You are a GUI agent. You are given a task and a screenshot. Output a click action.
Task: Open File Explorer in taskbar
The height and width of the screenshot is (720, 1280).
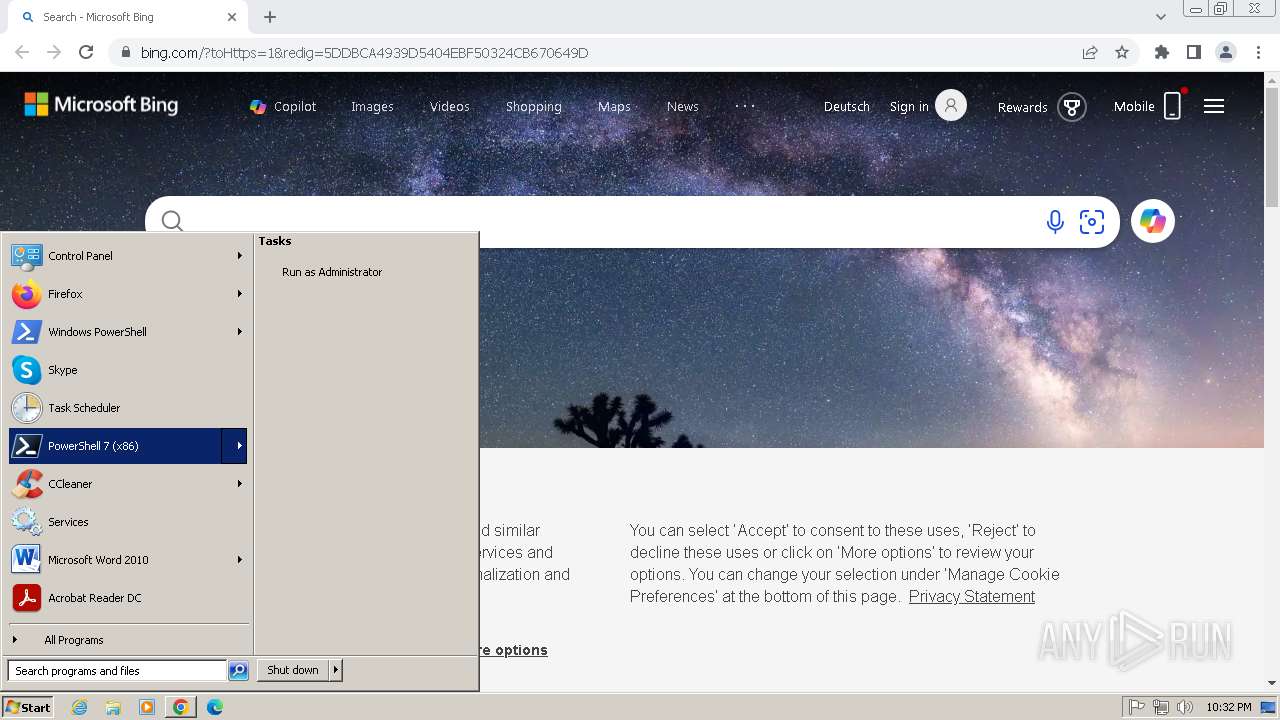point(113,707)
